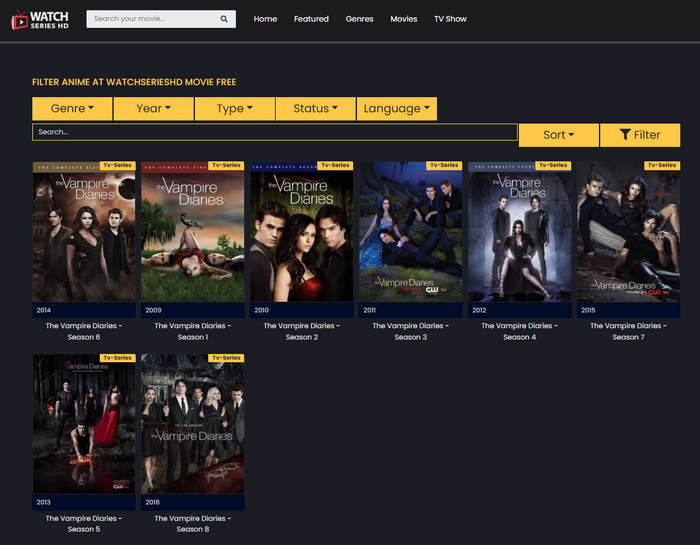Open the Movies menu item
Viewport: 700px width, 545px height.
[x=404, y=19]
